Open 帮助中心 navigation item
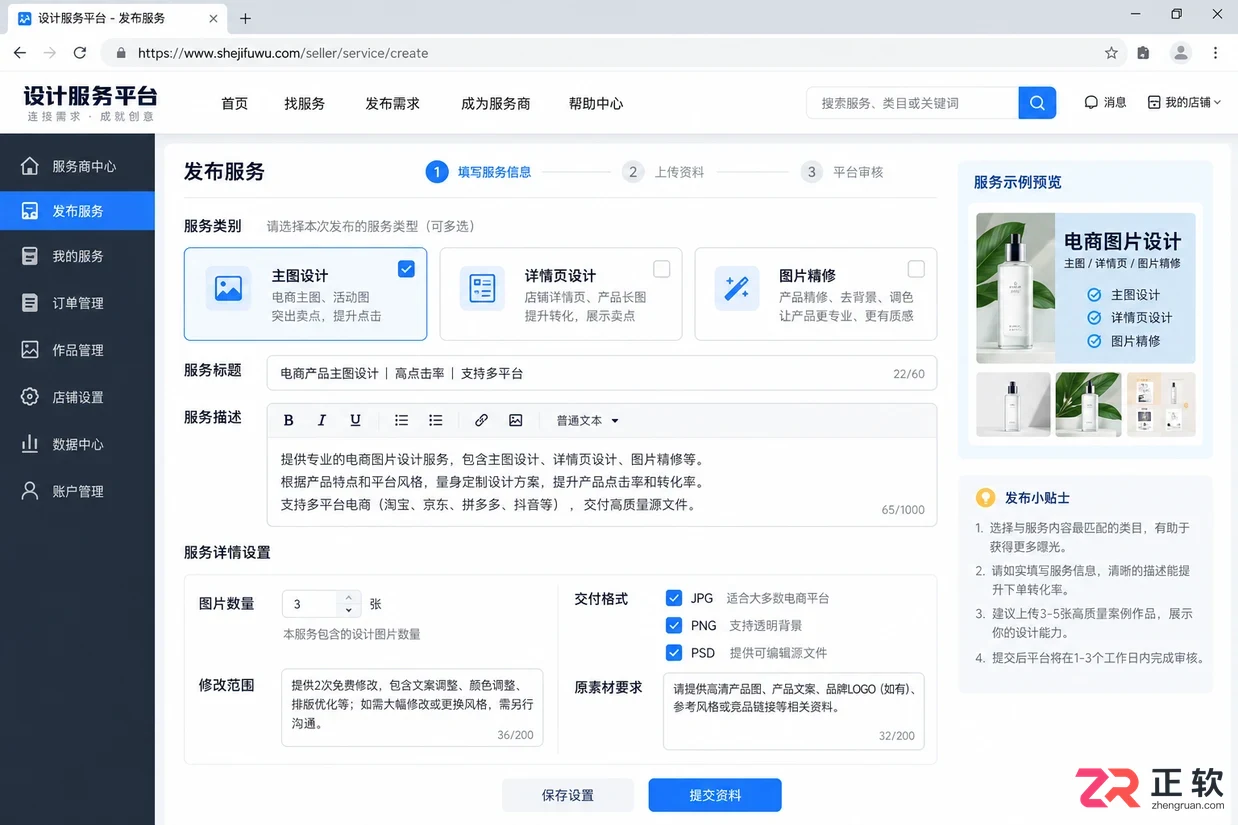The width and height of the screenshot is (1238, 825). 596,103
